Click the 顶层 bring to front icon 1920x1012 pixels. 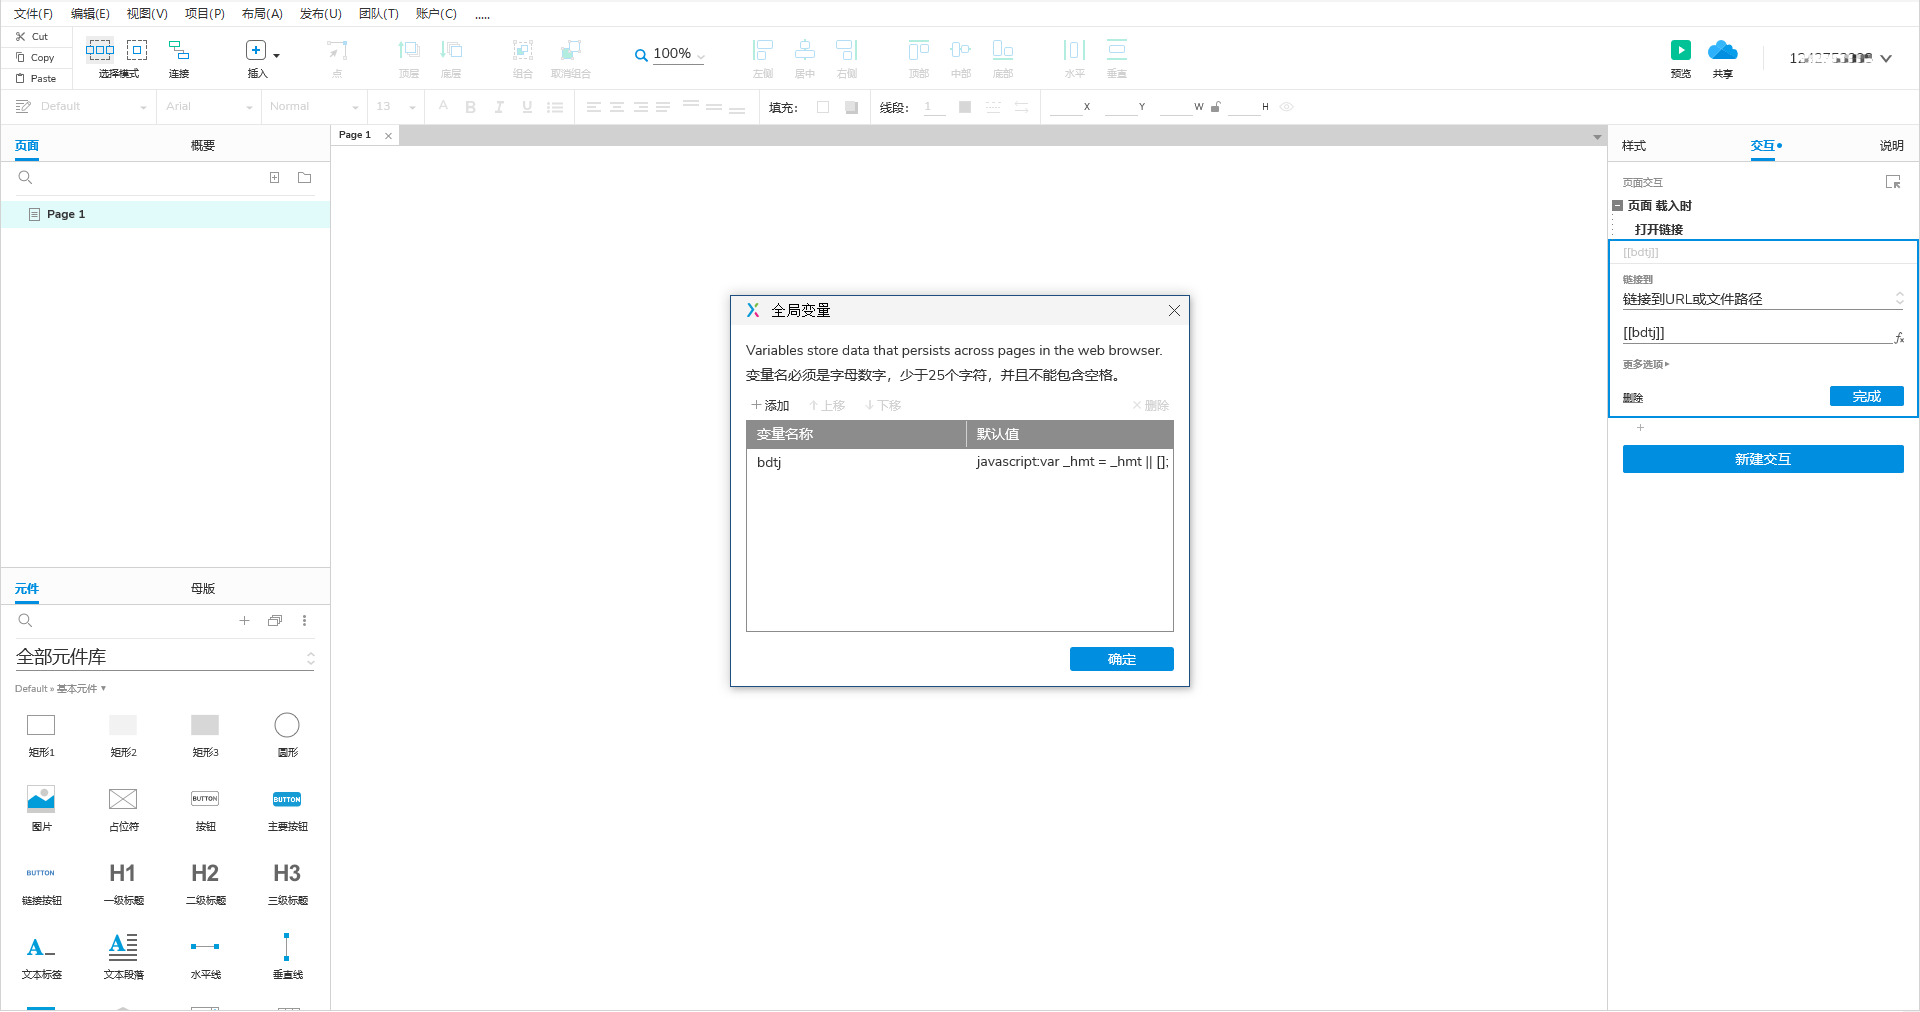point(409,50)
